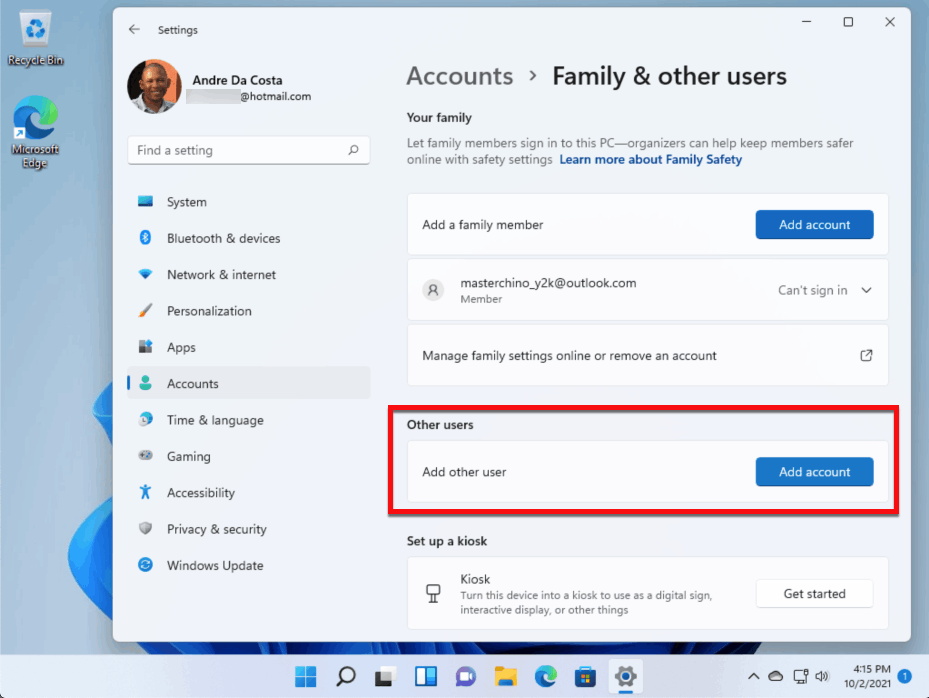
Task: Open the Windows Start button on taskbar
Action: tap(306, 677)
